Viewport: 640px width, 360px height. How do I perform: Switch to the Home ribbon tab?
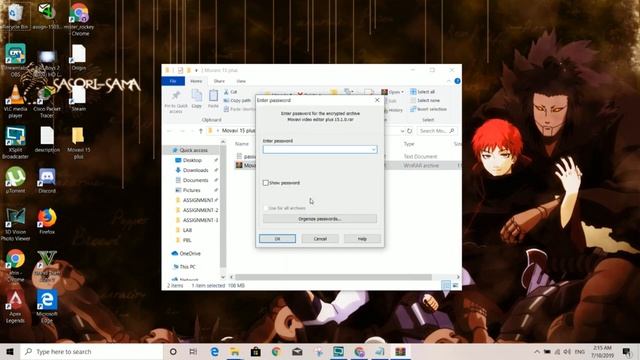tap(196, 81)
